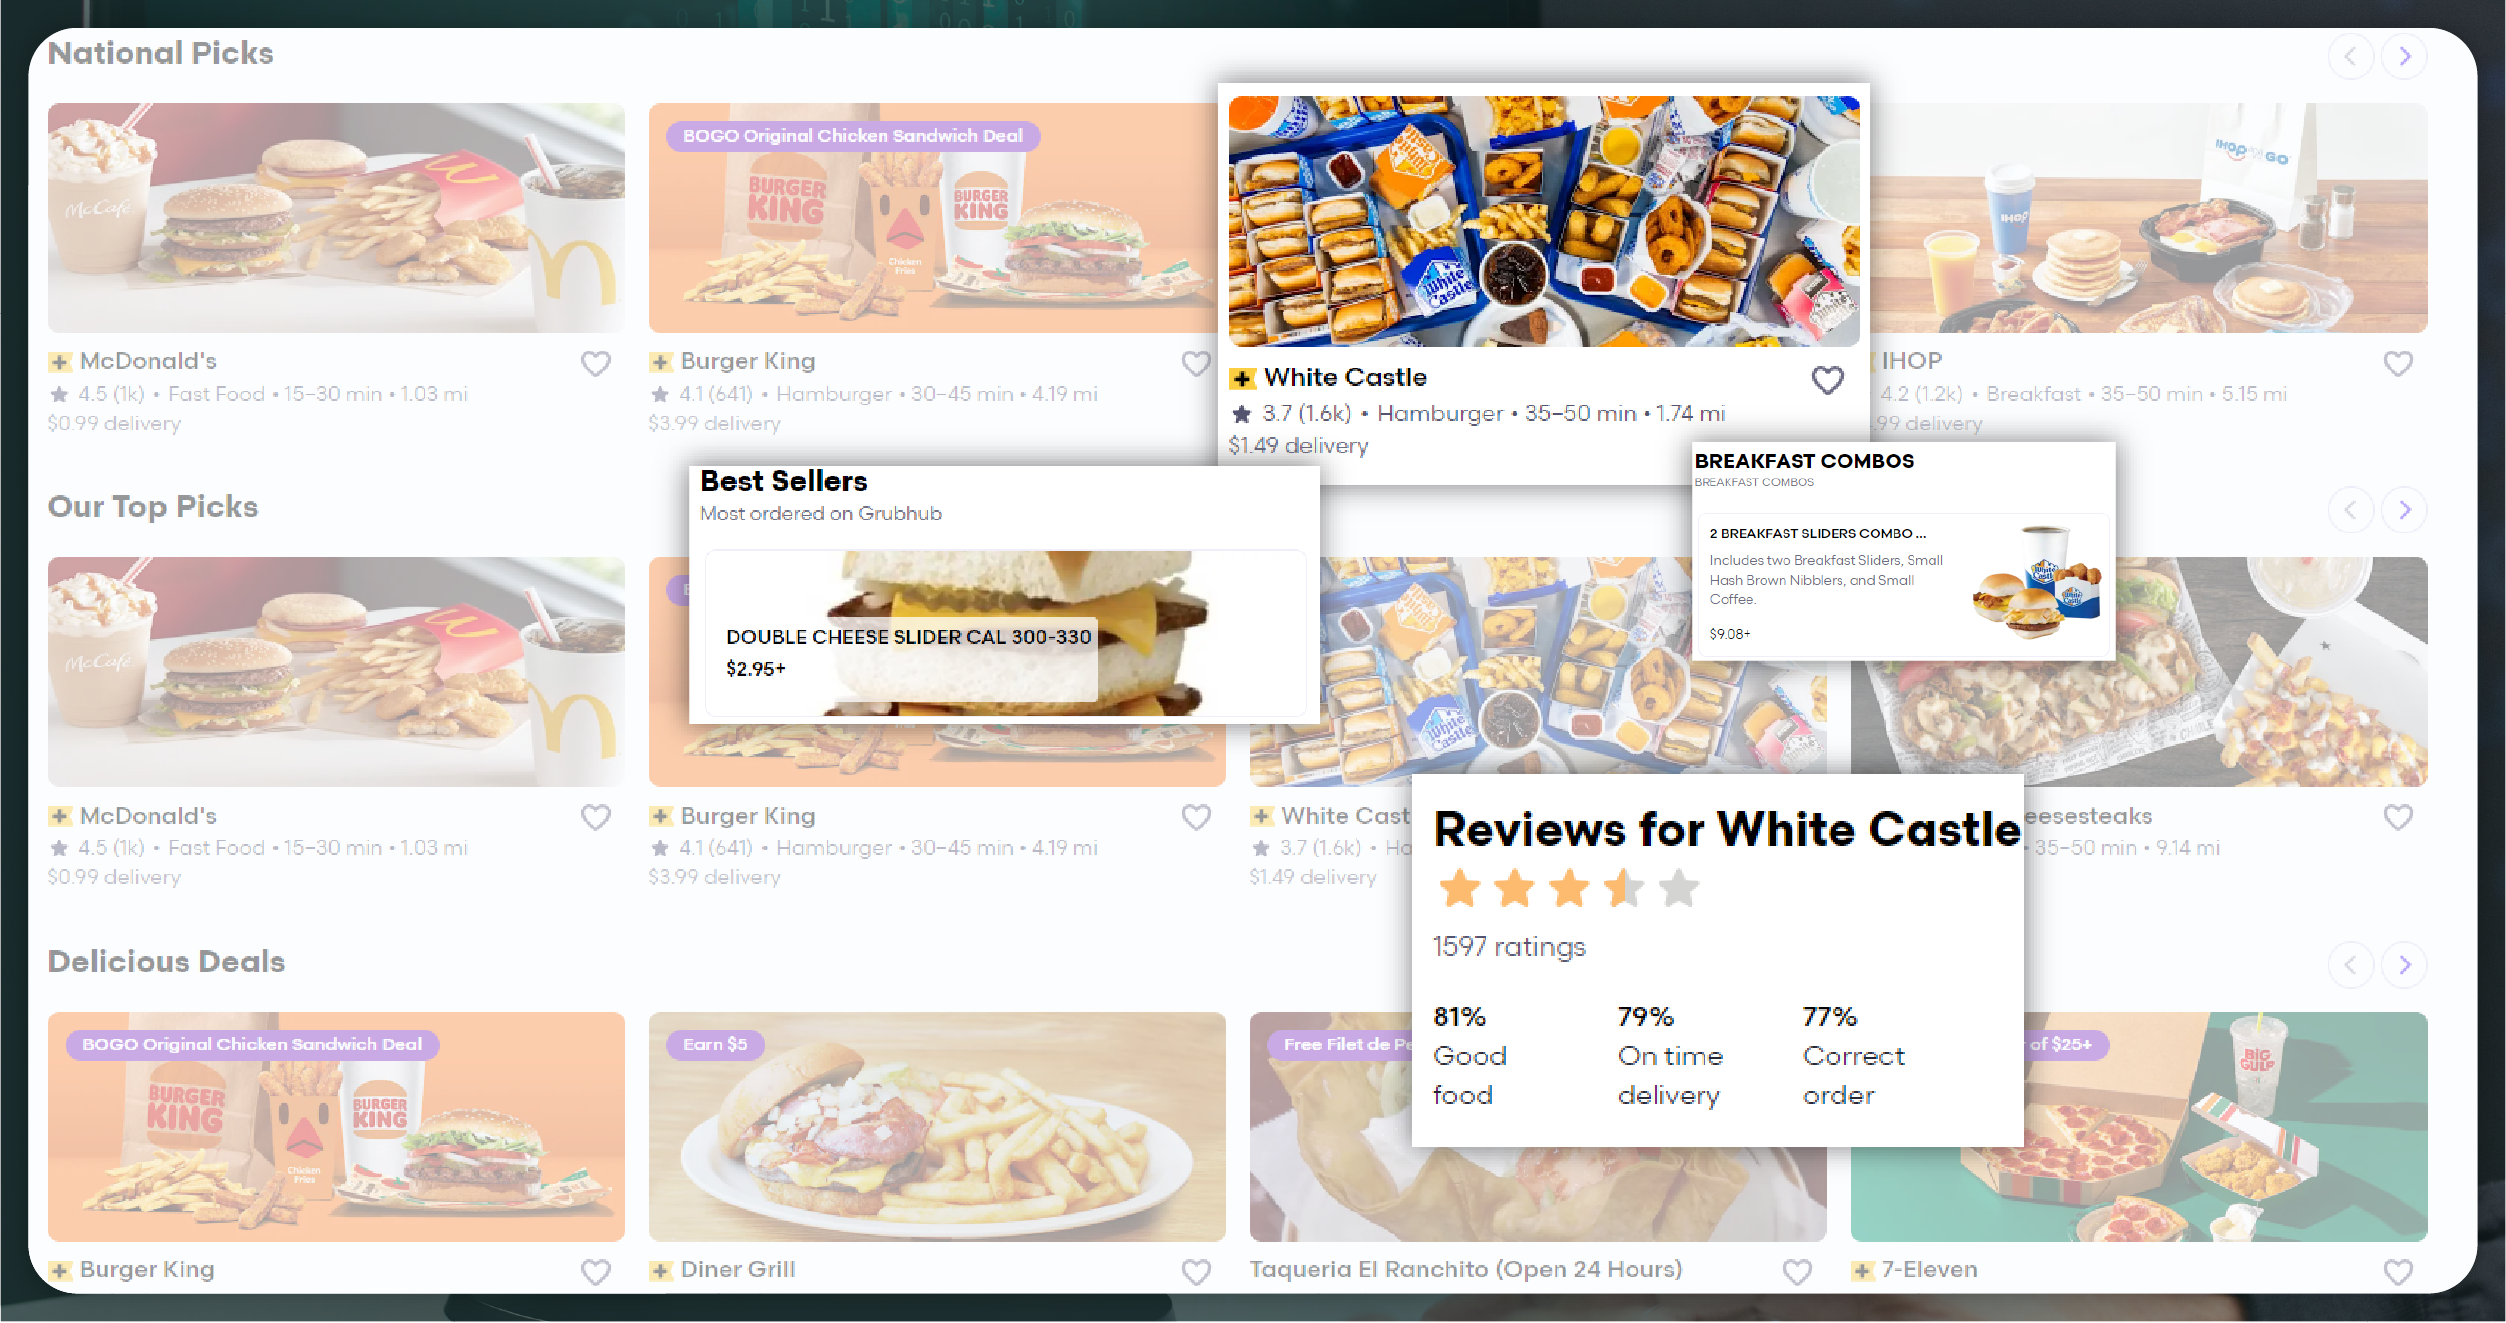Select the National Picks section header
Viewport: 2506px width, 1323px height.
161,53
